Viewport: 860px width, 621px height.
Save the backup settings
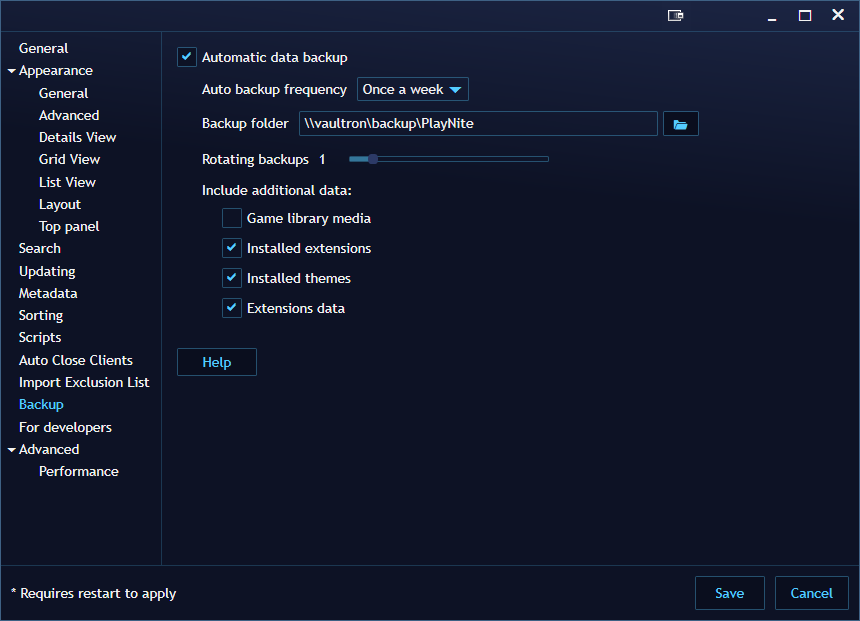pyautogui.click(x=729, y=592)
